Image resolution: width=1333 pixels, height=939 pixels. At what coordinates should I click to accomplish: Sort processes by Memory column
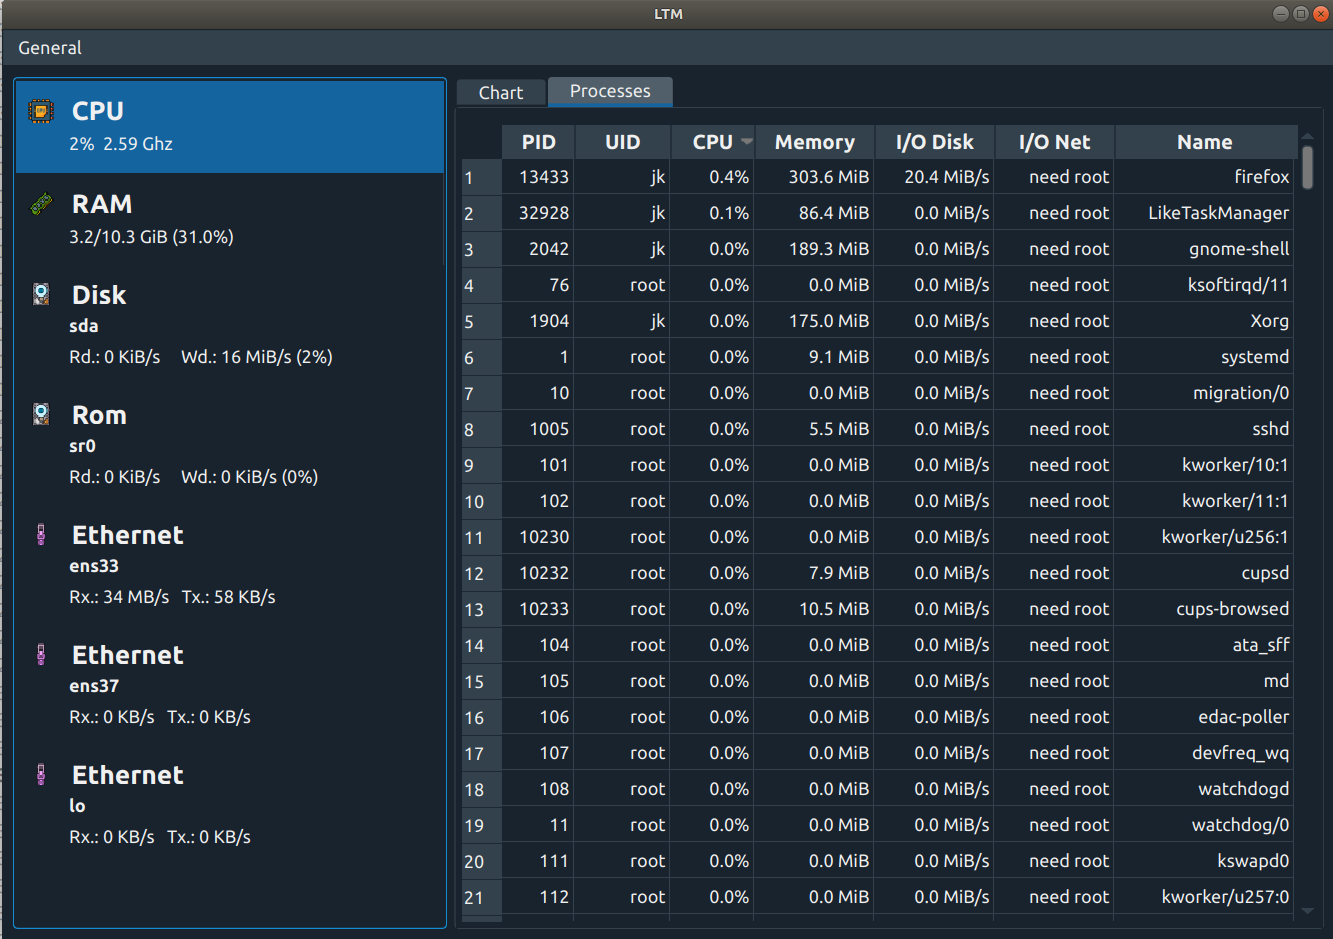pos(814,142)
